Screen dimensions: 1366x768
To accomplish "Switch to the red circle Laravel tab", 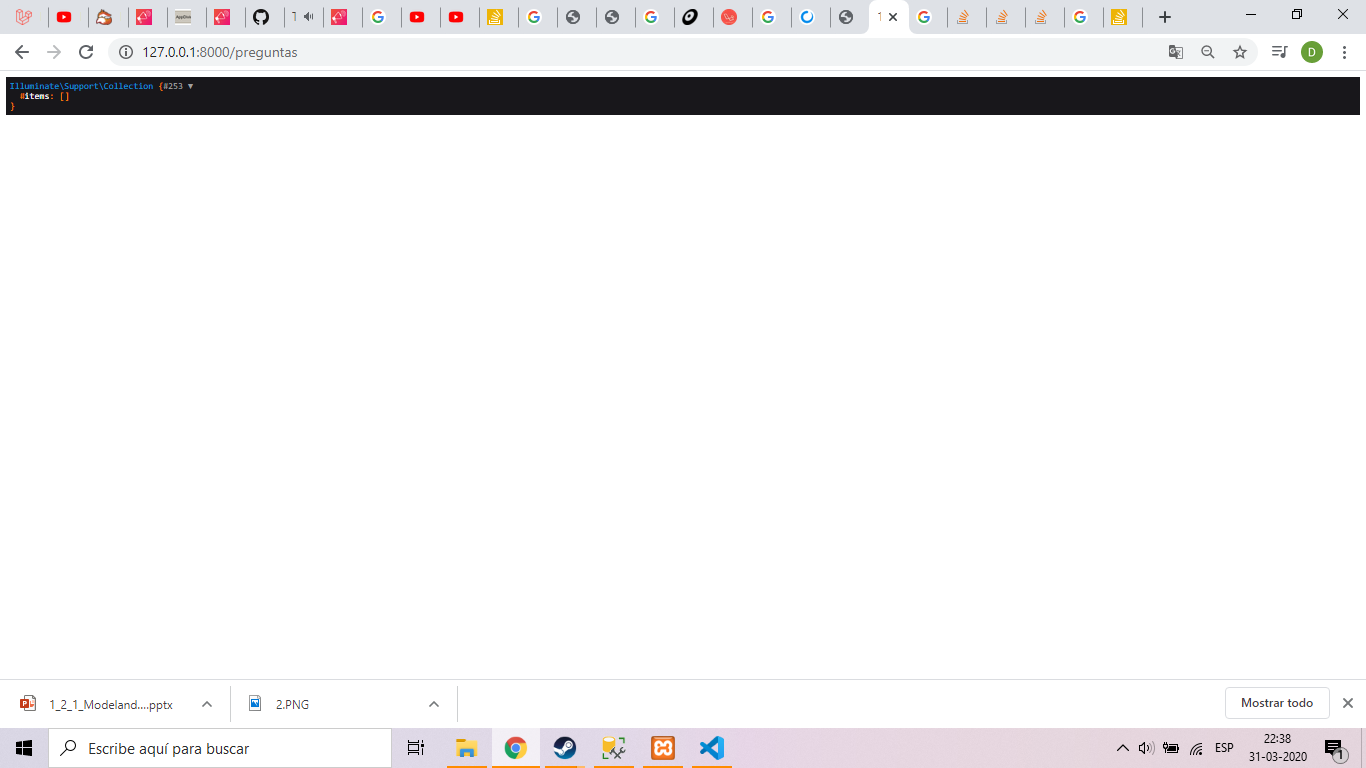I will [729, 17].
